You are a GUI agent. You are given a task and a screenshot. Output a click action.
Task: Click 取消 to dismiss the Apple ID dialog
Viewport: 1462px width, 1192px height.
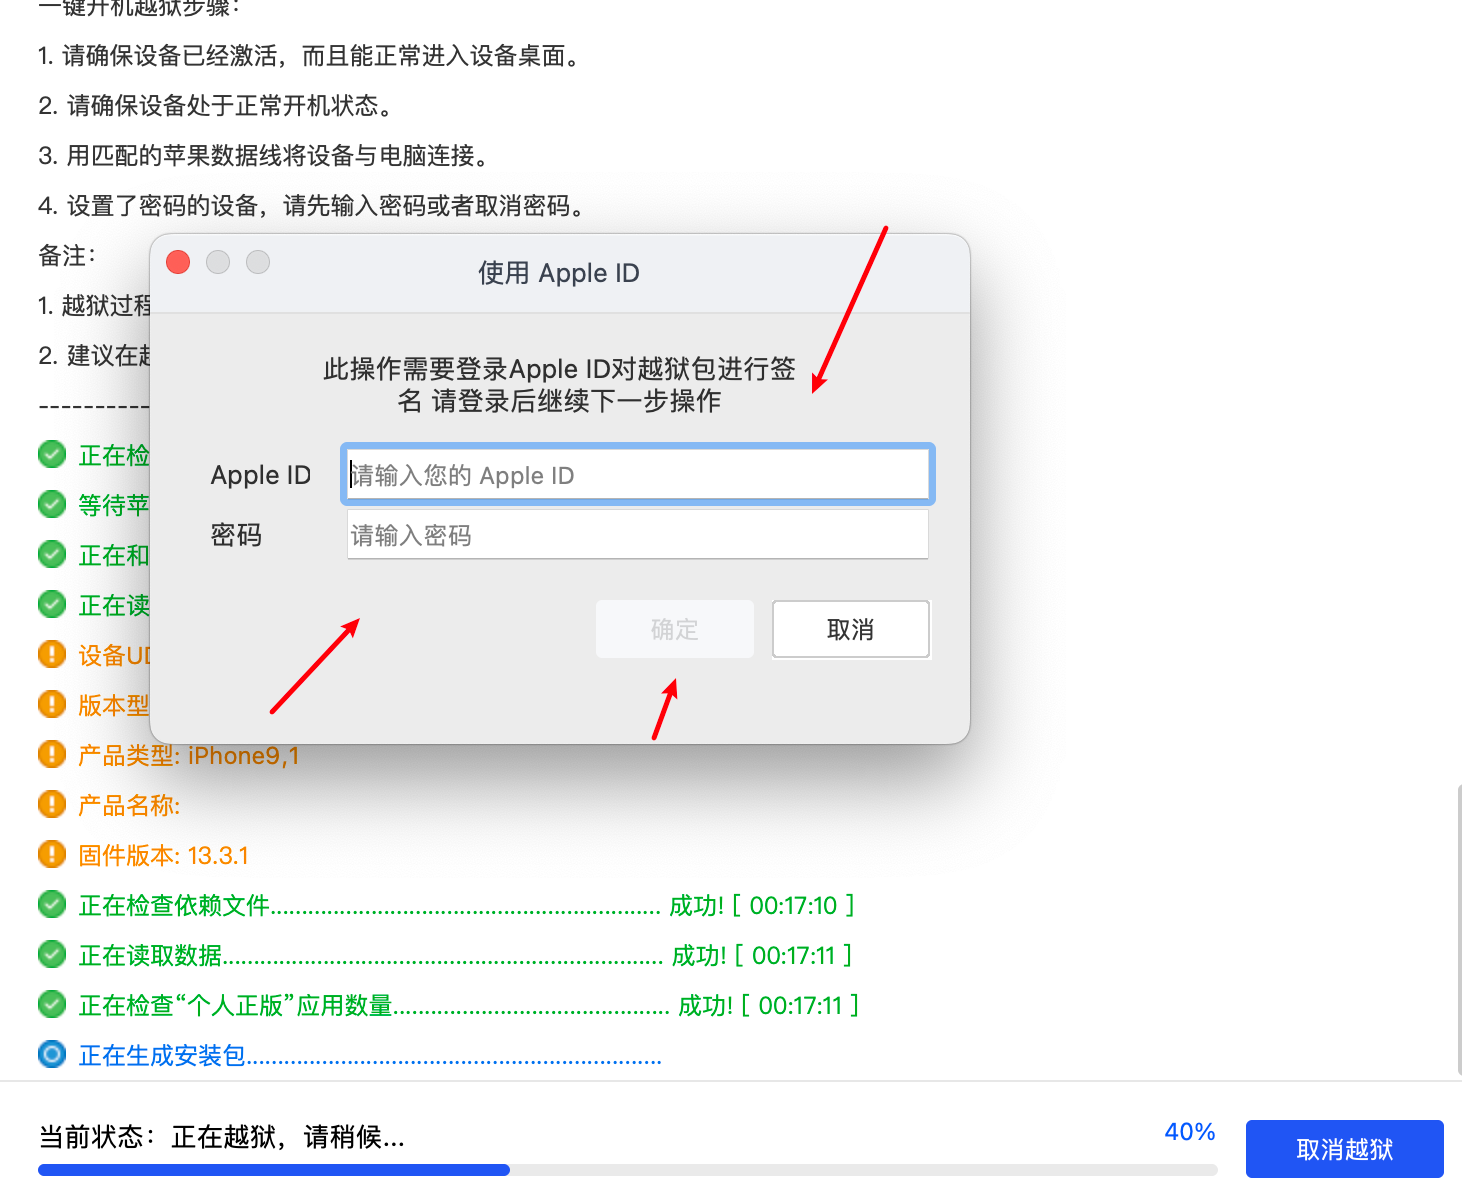(x=851, y=629)
